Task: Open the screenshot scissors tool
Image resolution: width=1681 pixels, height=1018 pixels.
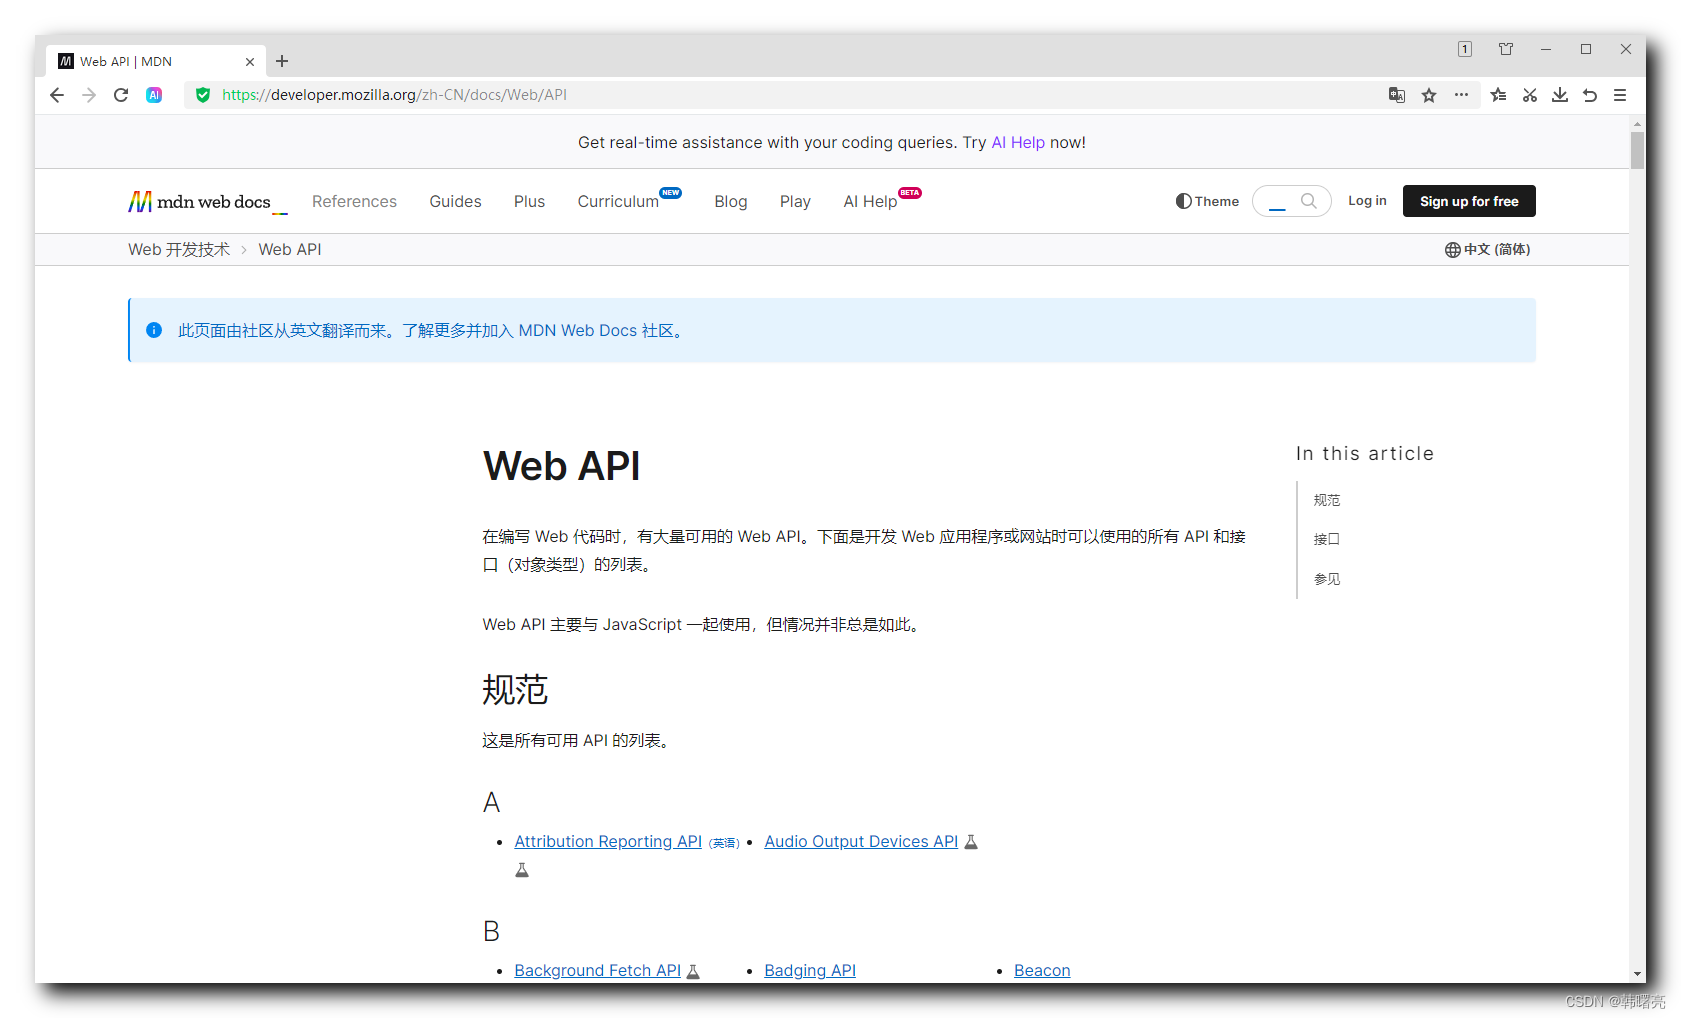Action: (x=1529, y=95)
